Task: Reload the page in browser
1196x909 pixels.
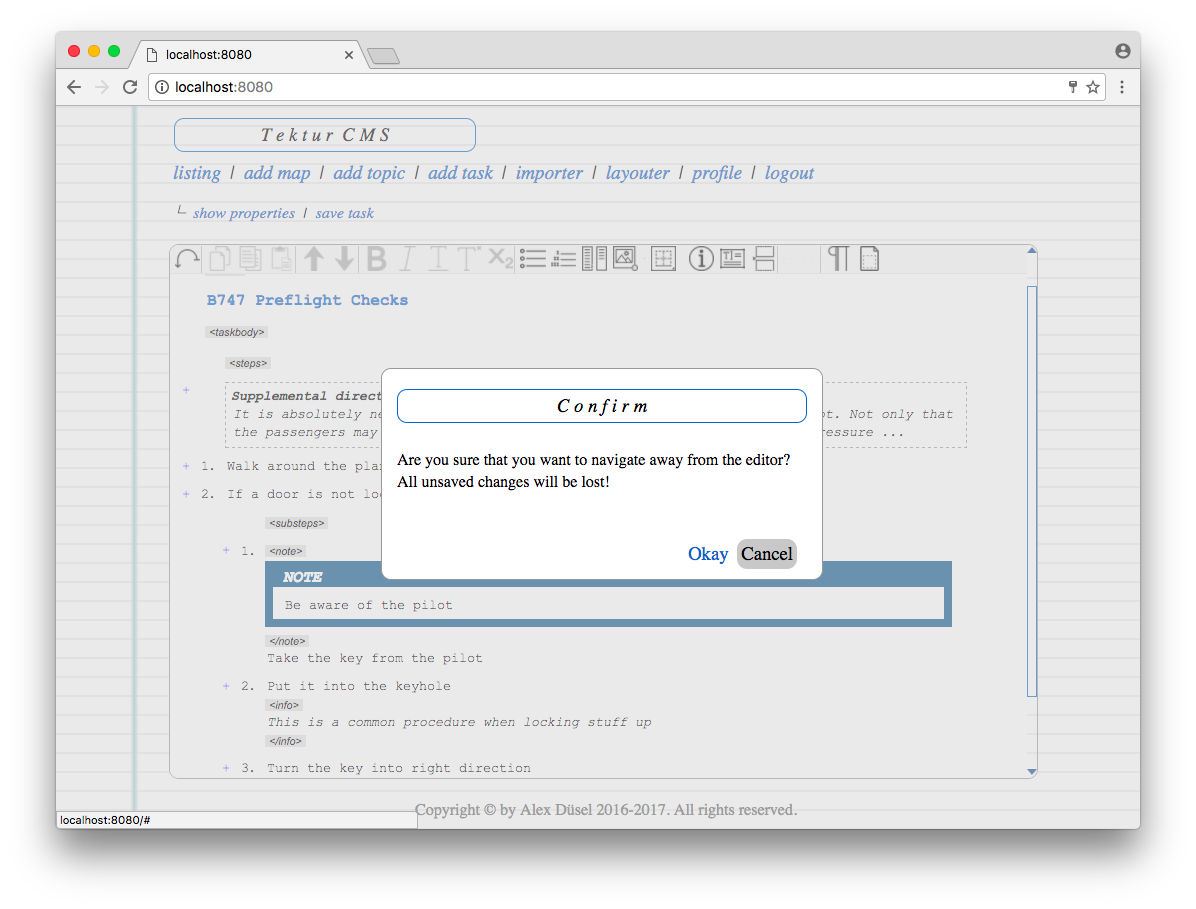Action: [x=130, y=87]
